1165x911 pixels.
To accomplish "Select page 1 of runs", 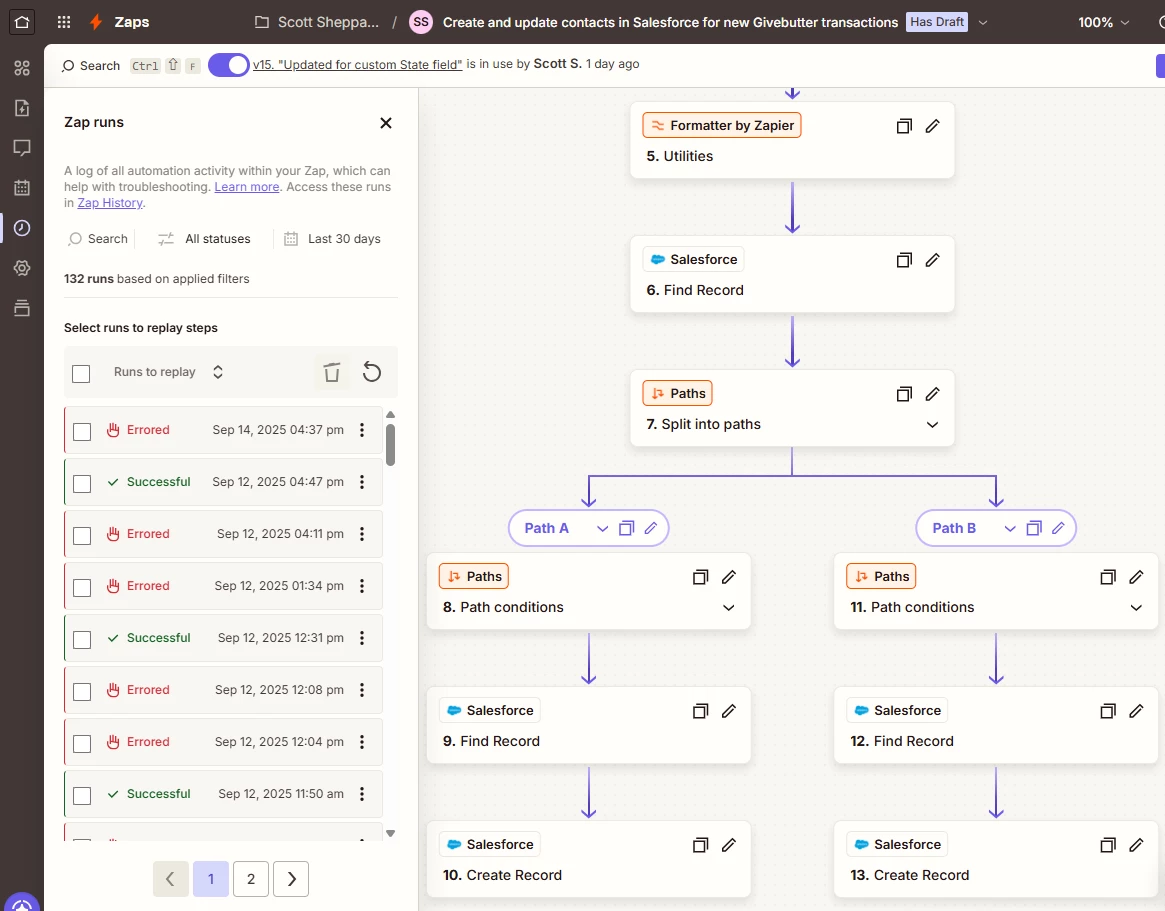I will coord(211,879).
